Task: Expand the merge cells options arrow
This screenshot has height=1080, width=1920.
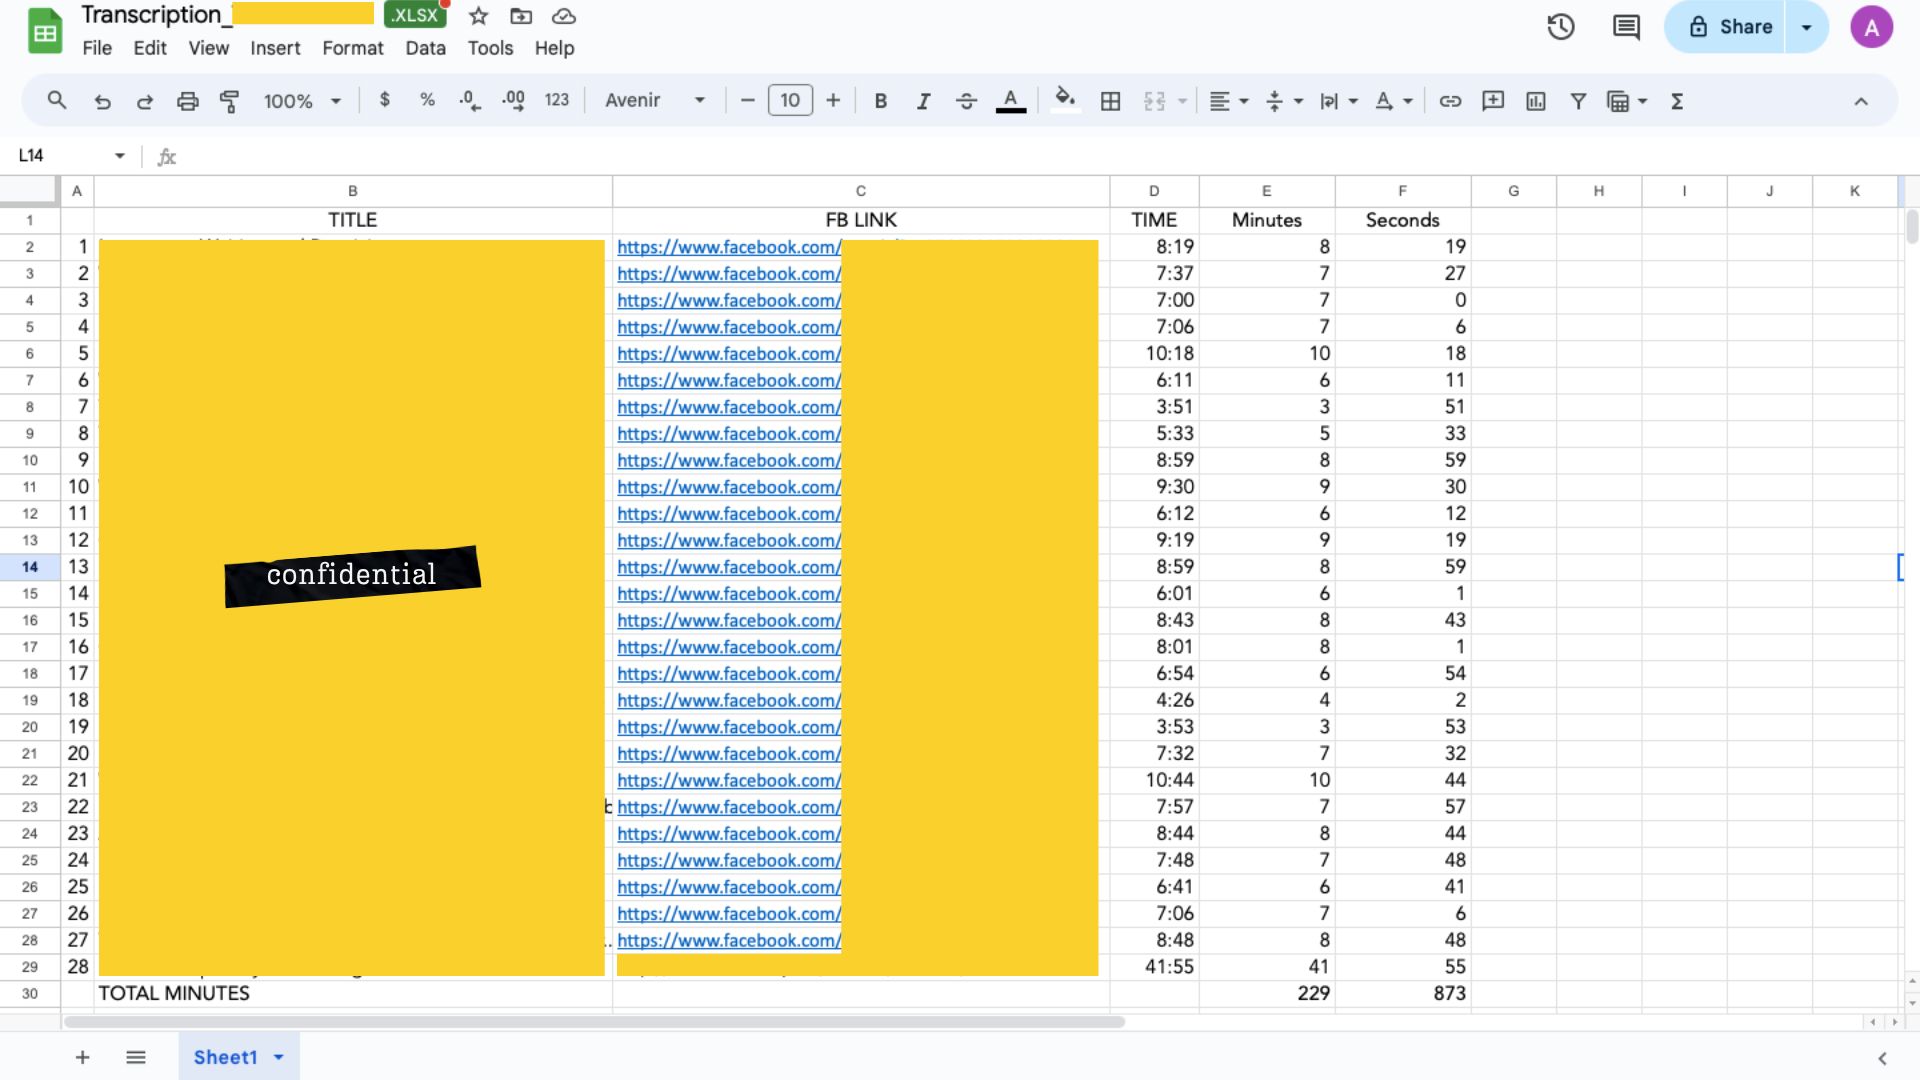Action: 1182,101
